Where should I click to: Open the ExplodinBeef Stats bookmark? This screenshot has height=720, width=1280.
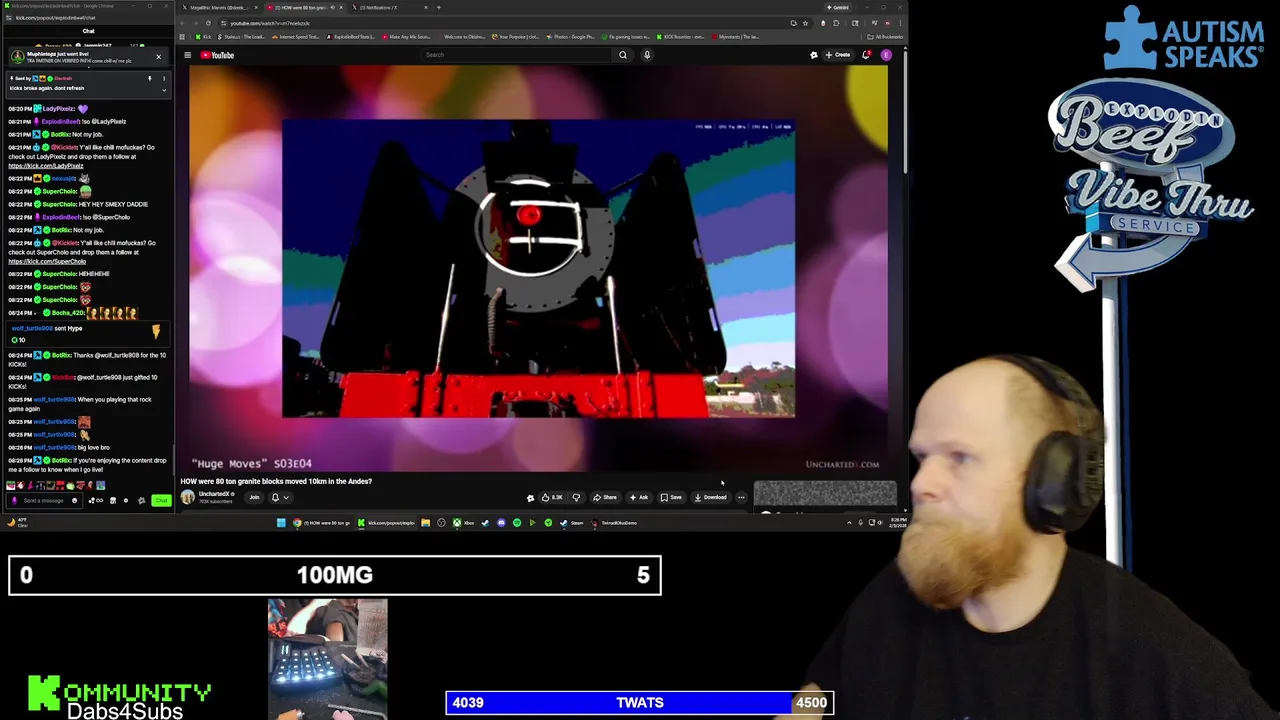click(351, 37)
